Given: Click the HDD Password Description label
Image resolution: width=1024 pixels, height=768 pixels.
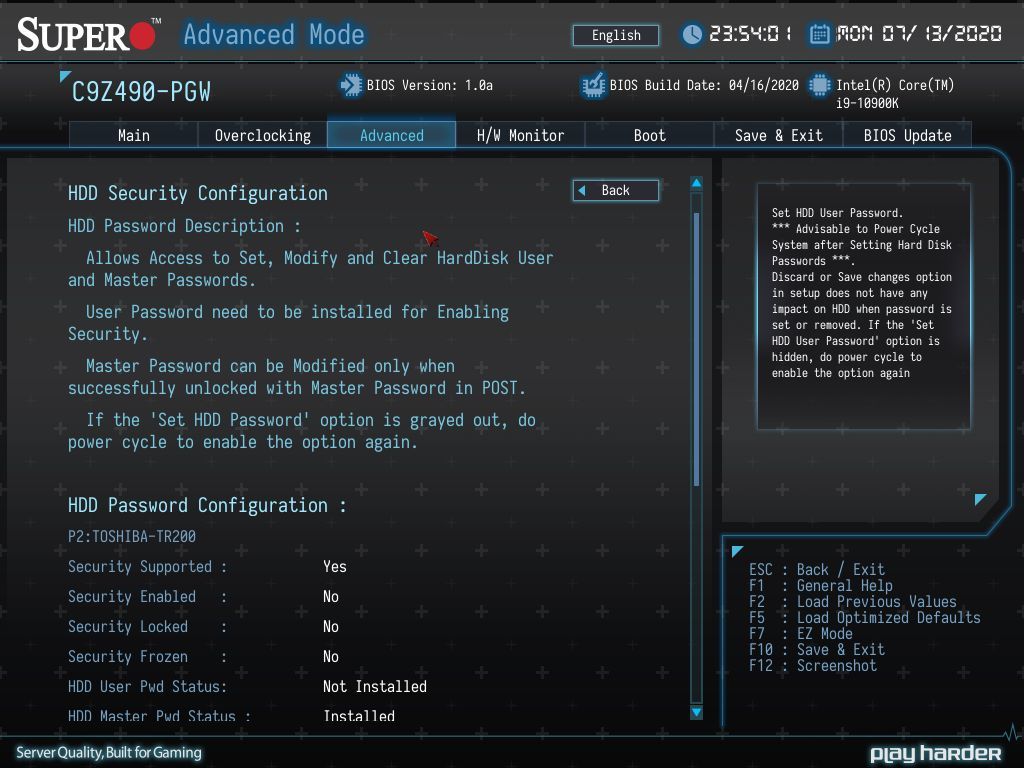Looking at the screenshot, I should 184,226.
